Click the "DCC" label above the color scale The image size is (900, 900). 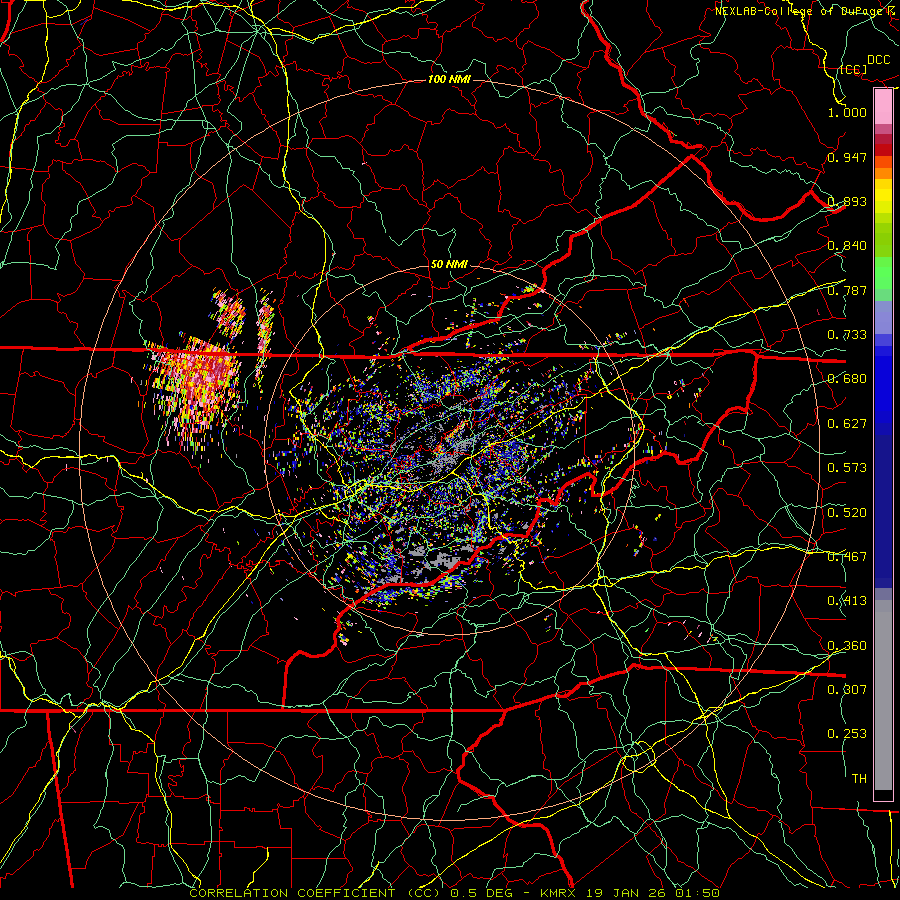pyautogui.click(x=878, y=60)
